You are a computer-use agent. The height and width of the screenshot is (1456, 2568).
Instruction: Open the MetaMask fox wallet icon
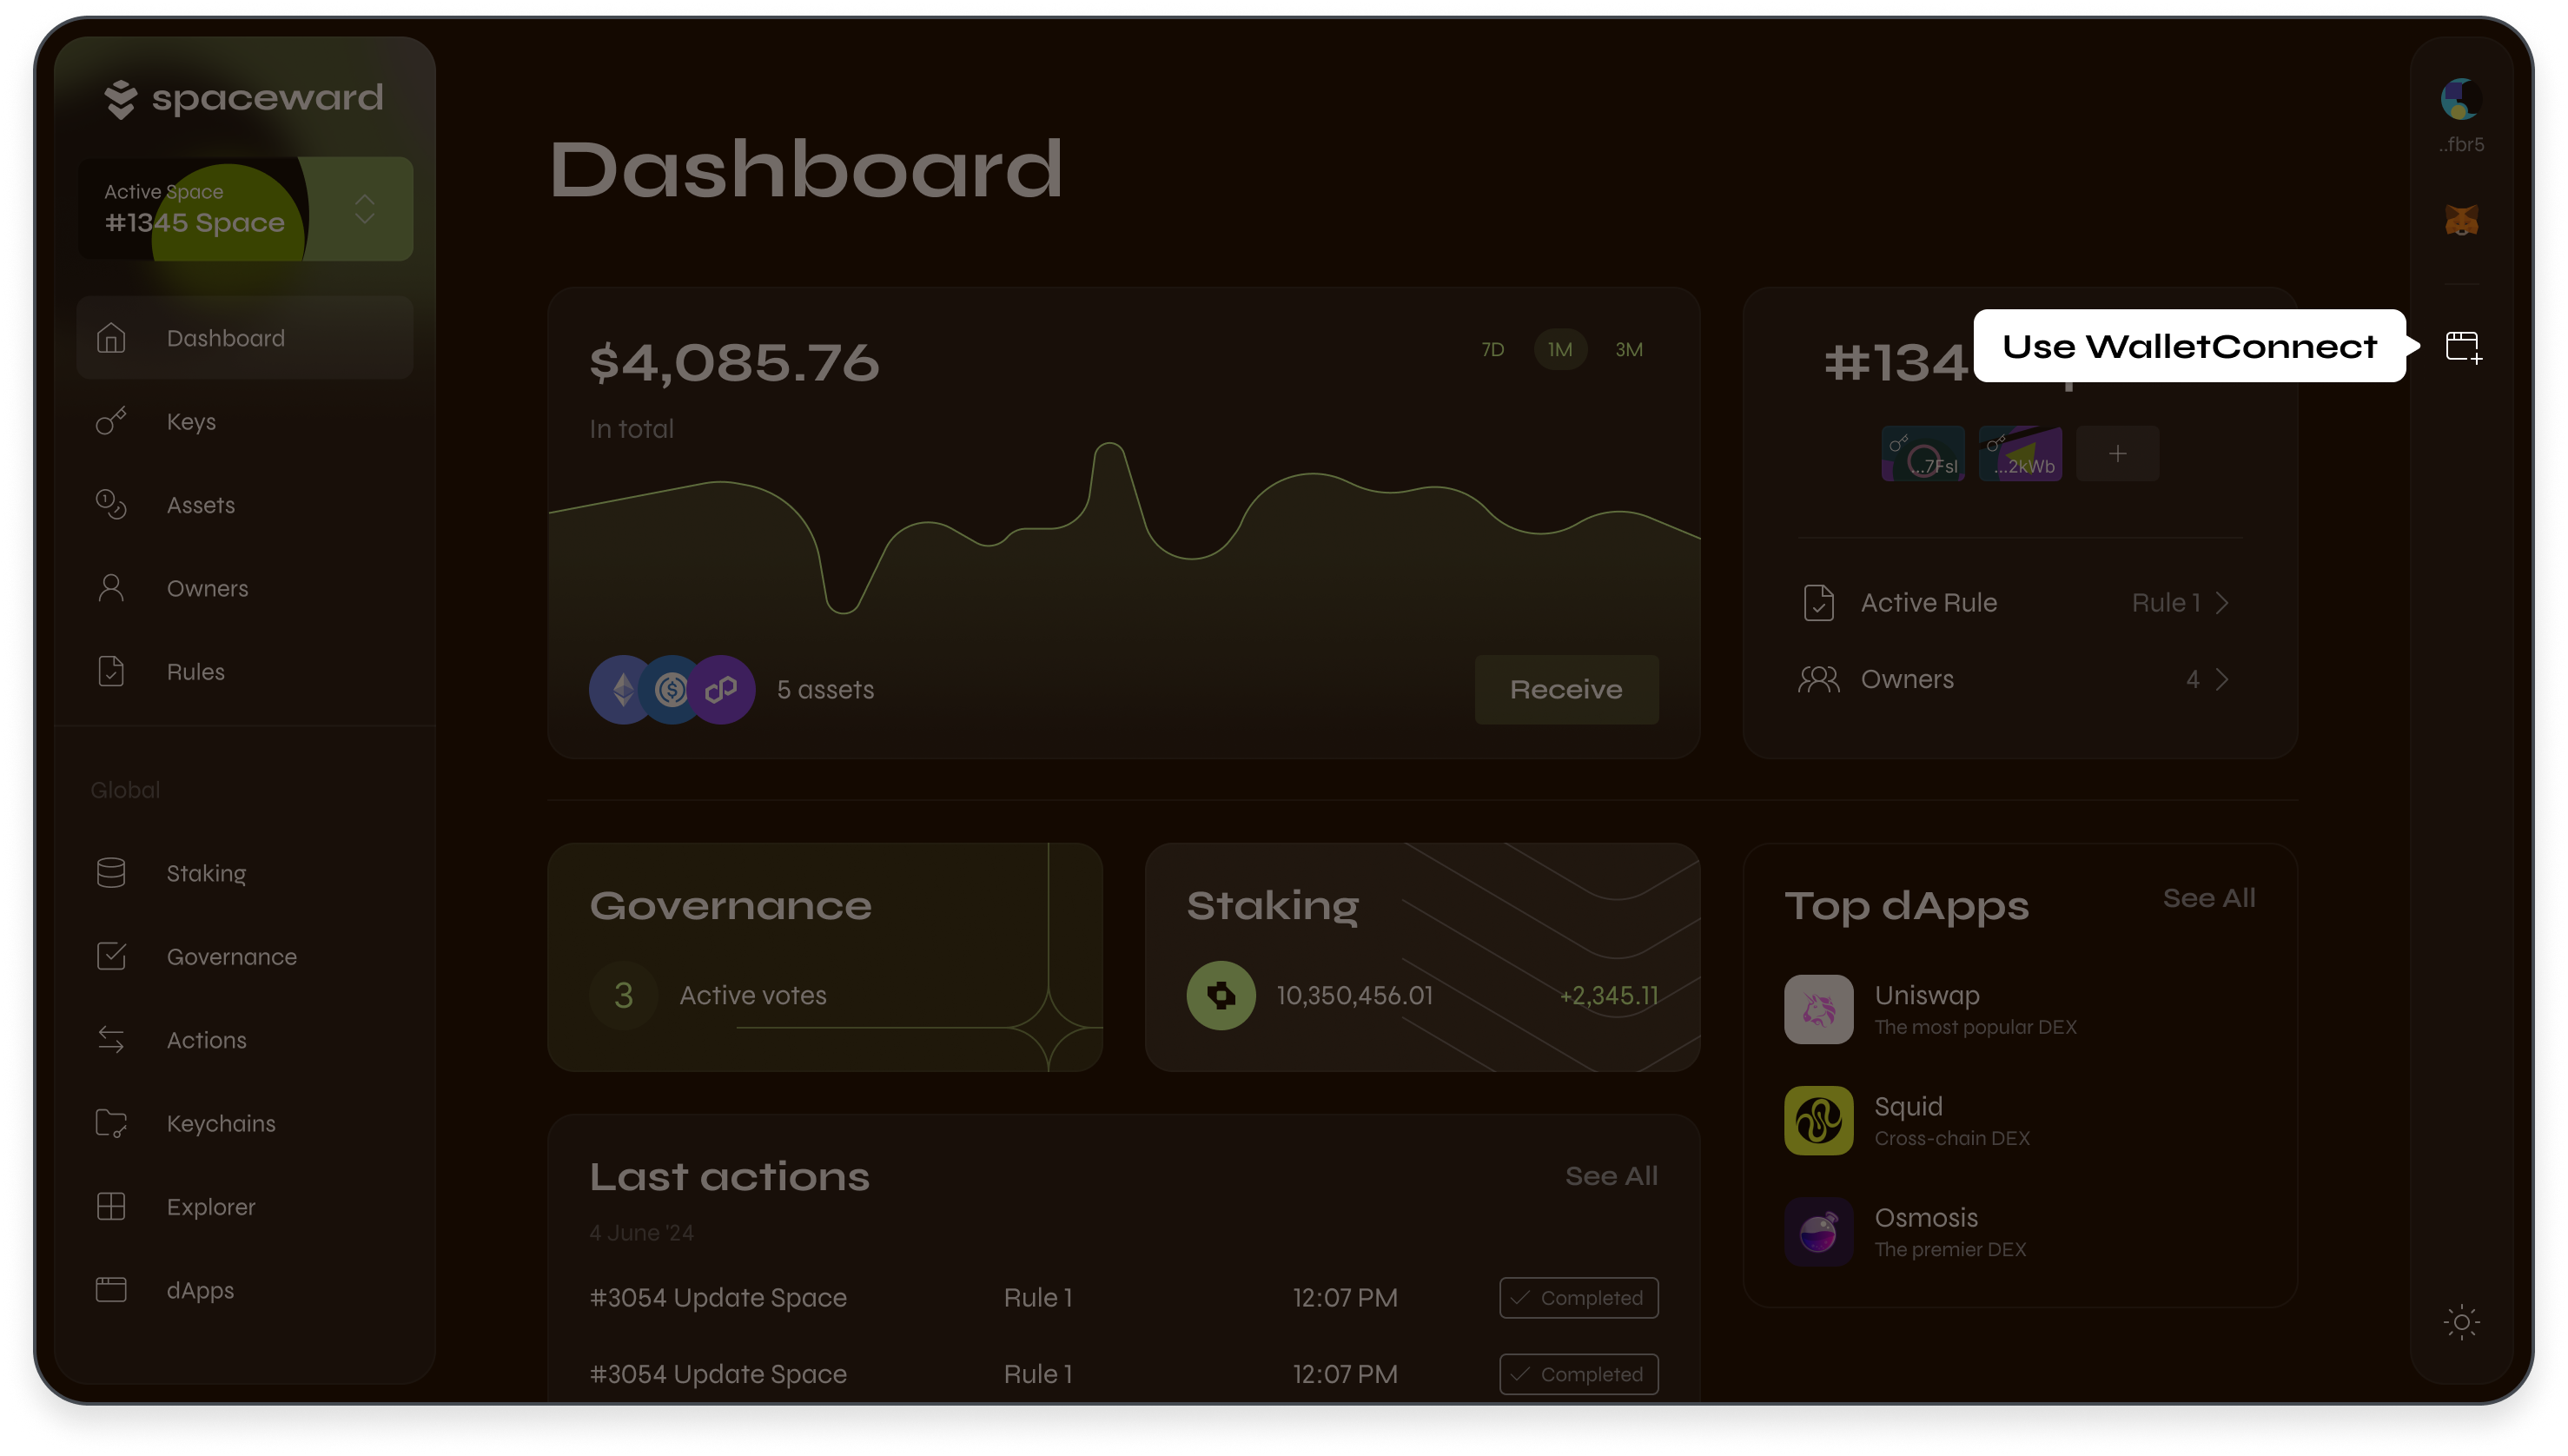coord(2461,220)
